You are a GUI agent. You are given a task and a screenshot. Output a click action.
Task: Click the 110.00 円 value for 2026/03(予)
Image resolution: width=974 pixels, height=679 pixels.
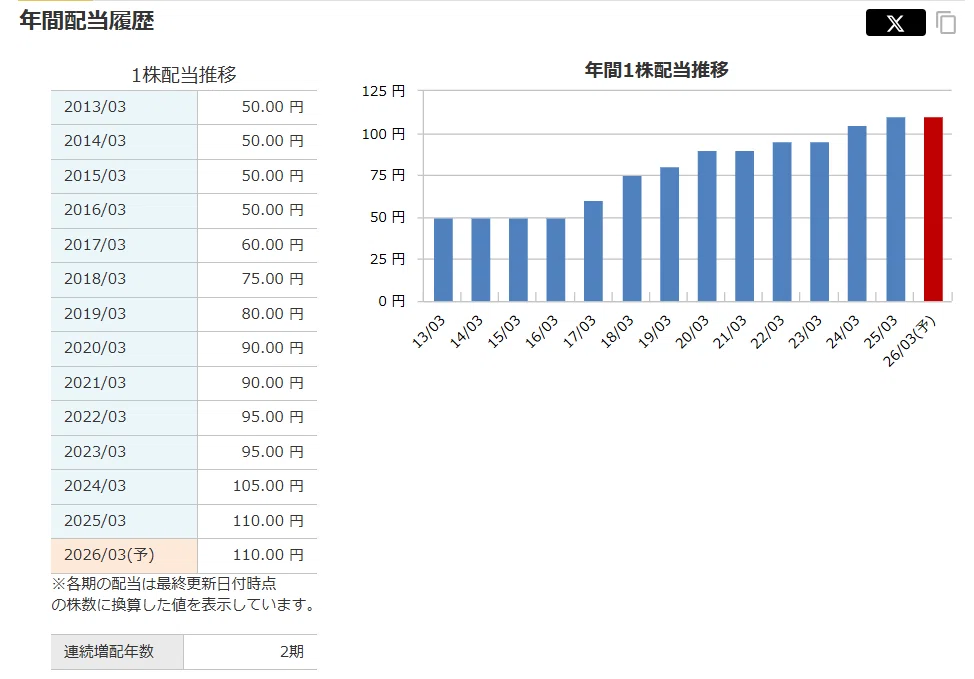point(268,555)
